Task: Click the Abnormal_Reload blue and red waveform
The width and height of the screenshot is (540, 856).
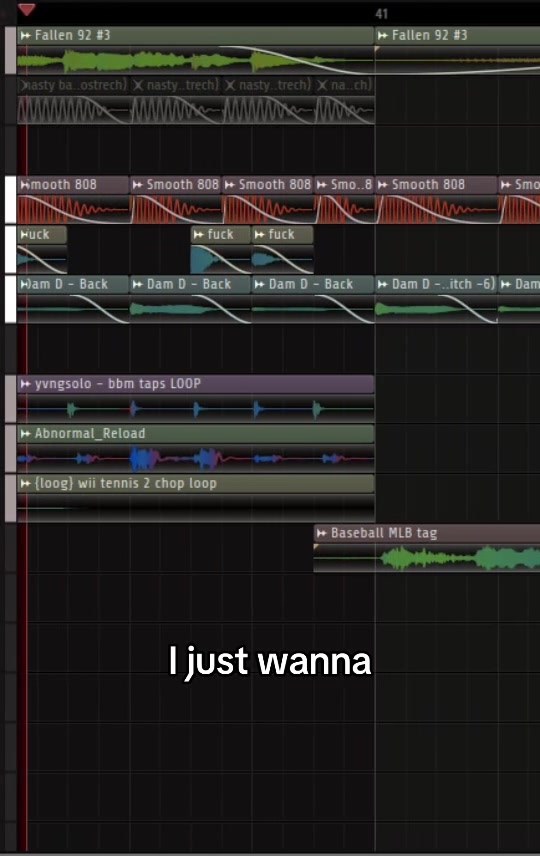Action: pos(195,459)
